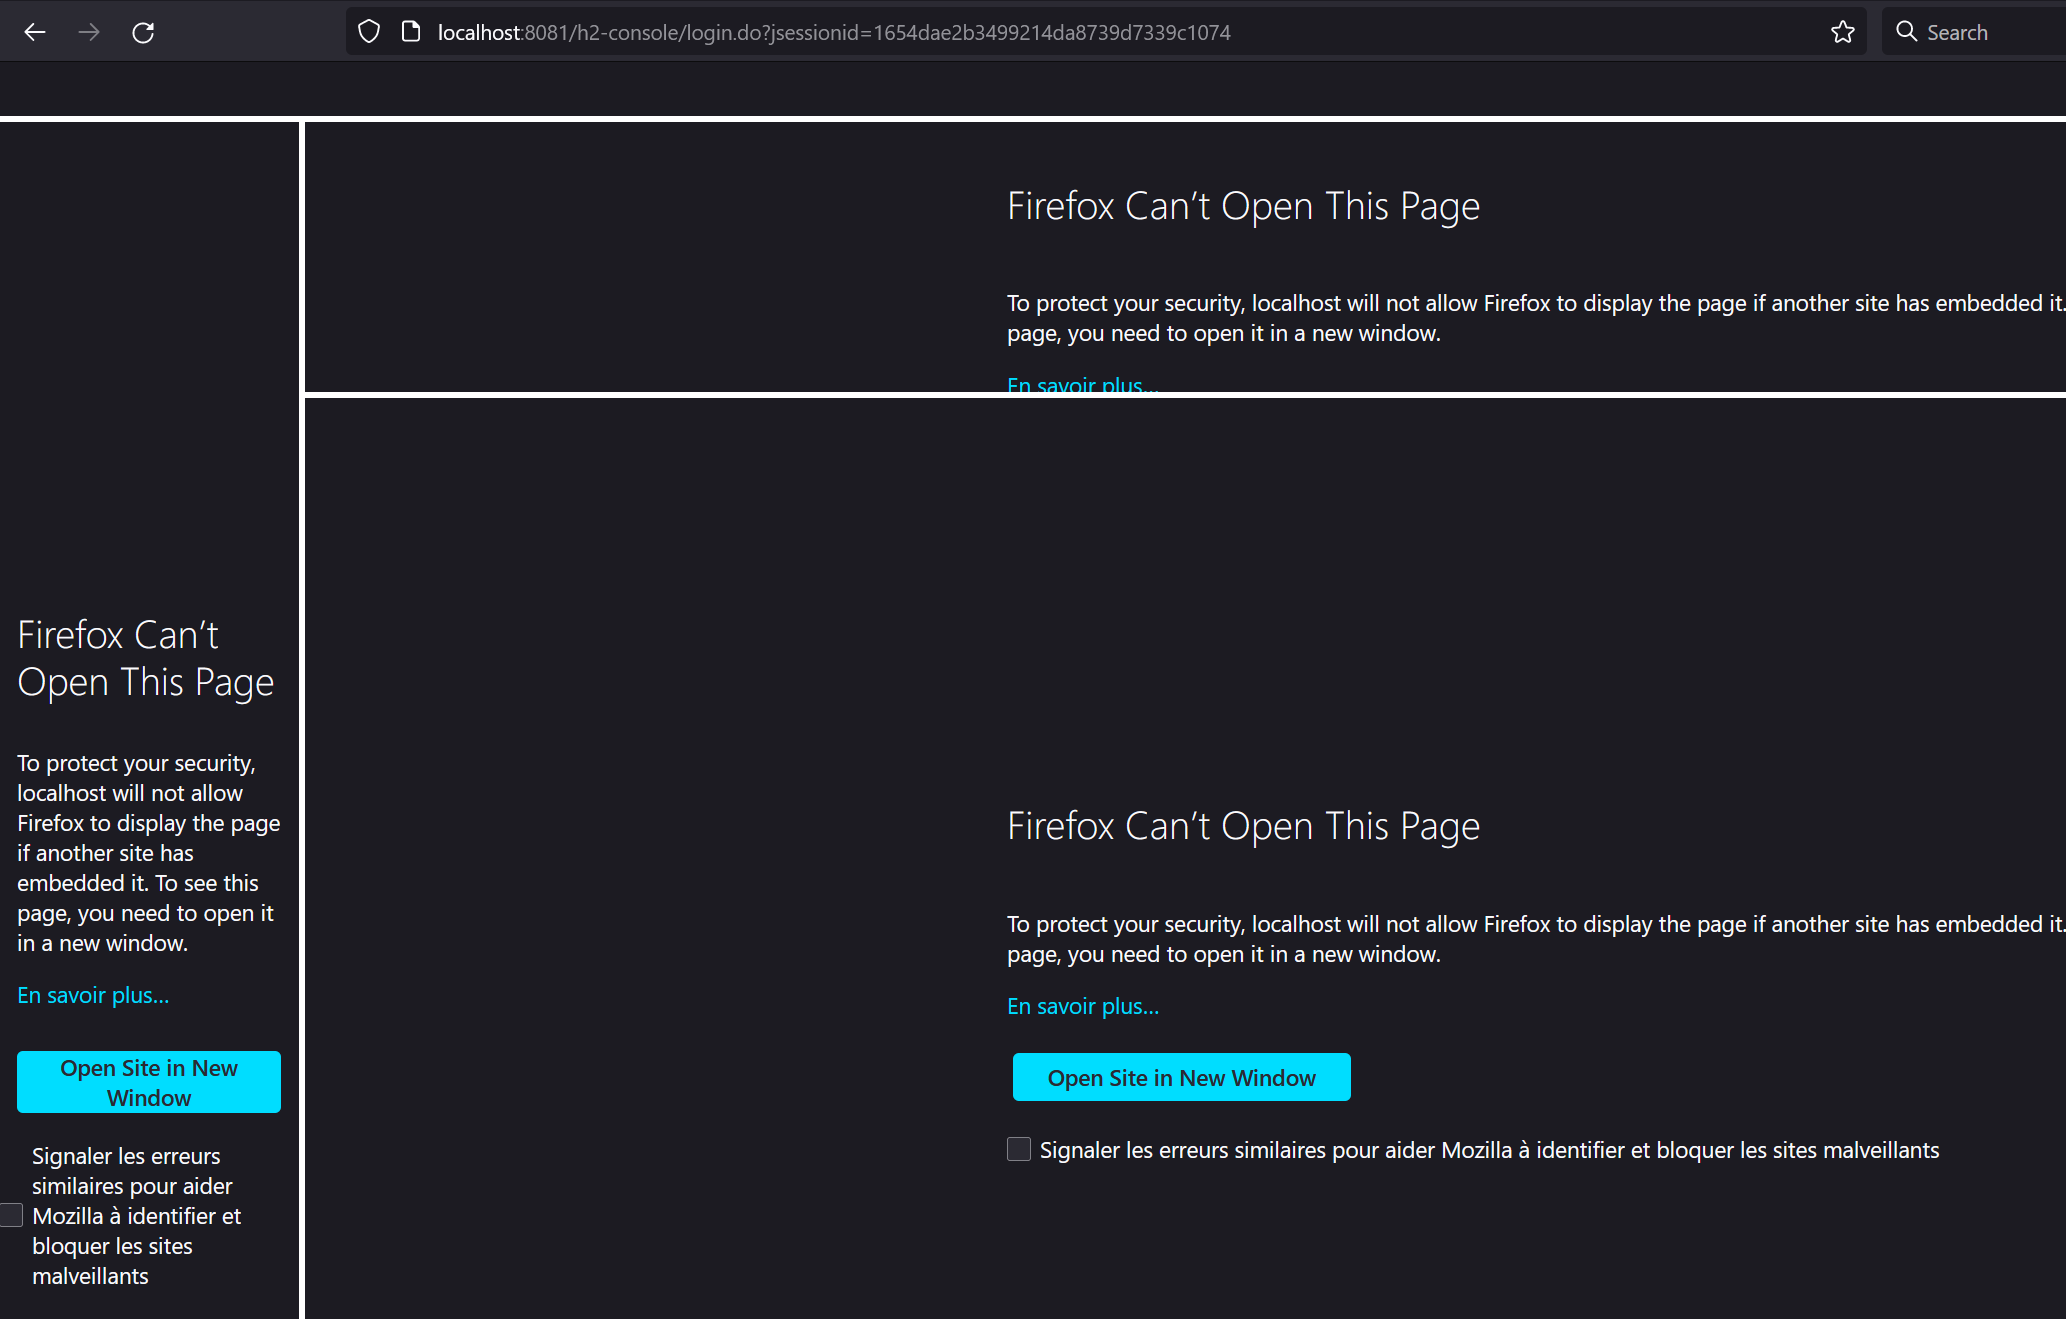Click the magnifier icon in the search box
The height and width of the screenshot is (1319, 2066).
pyautogui.click(x=1906, y=32)
